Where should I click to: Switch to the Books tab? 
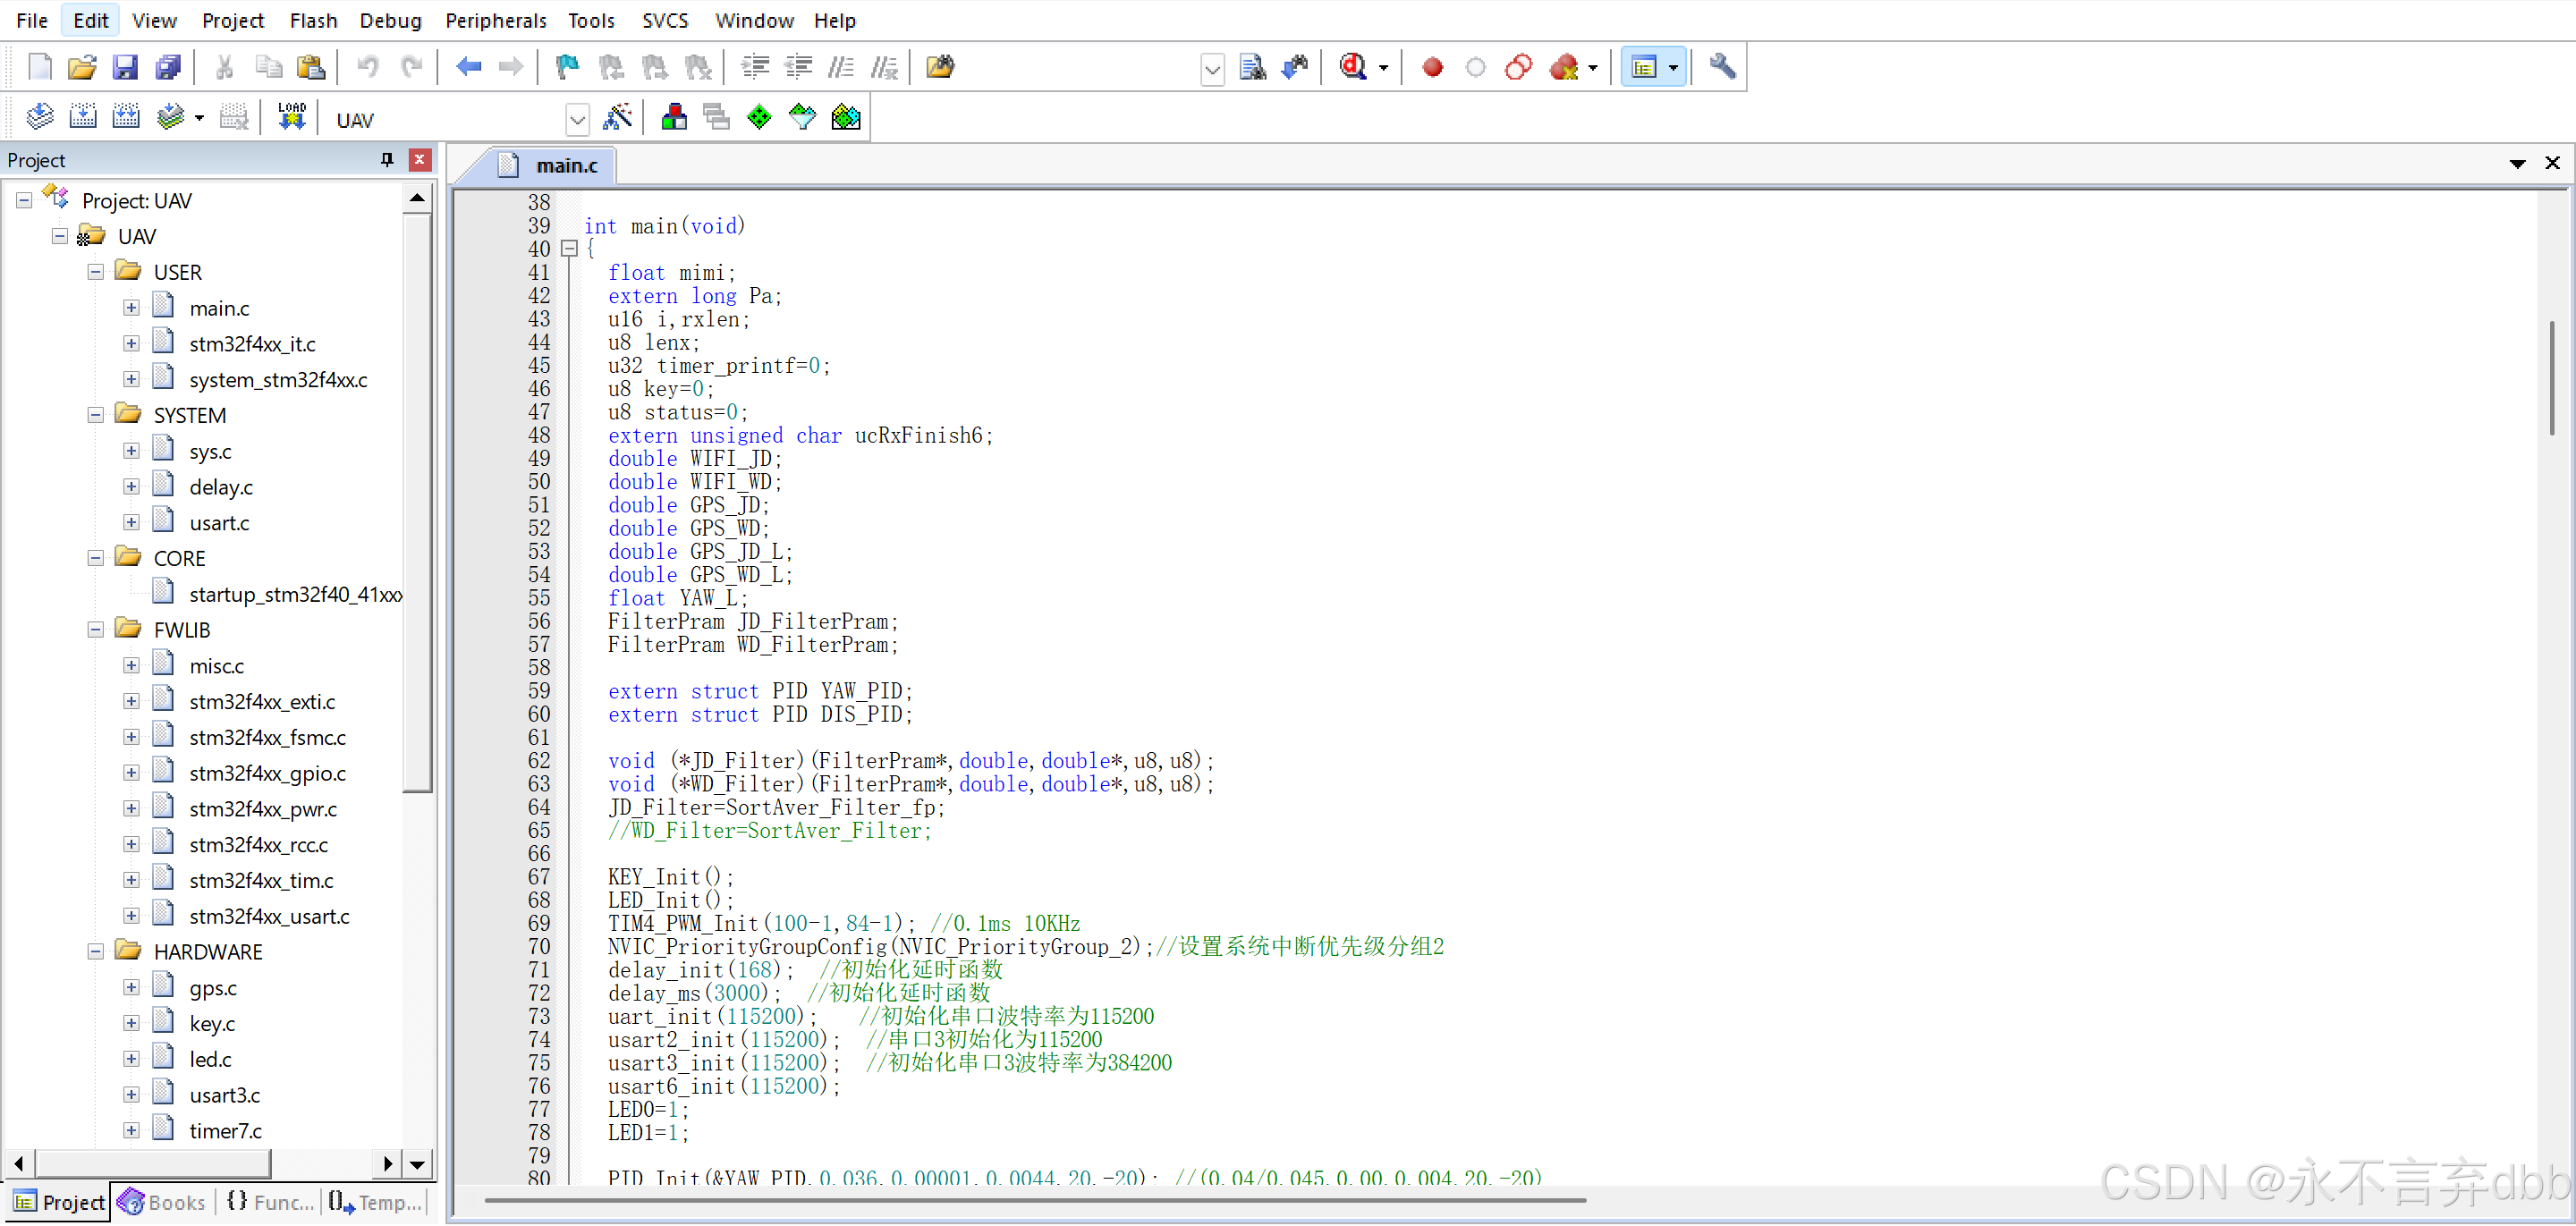(163, 1202)
